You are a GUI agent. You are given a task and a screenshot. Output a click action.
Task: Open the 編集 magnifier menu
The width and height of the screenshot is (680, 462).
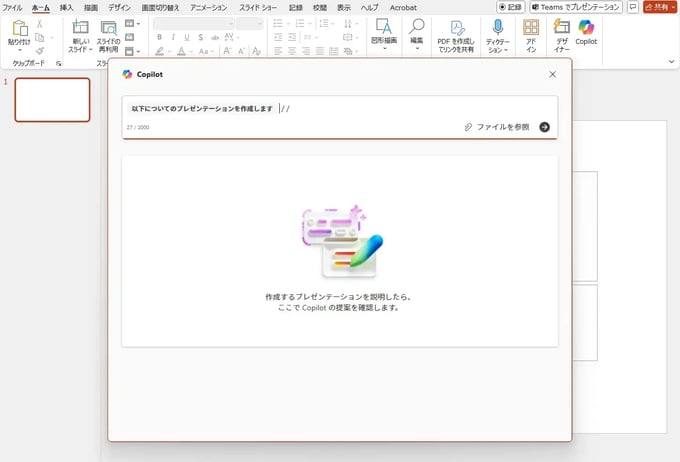(x=417, y=34)
